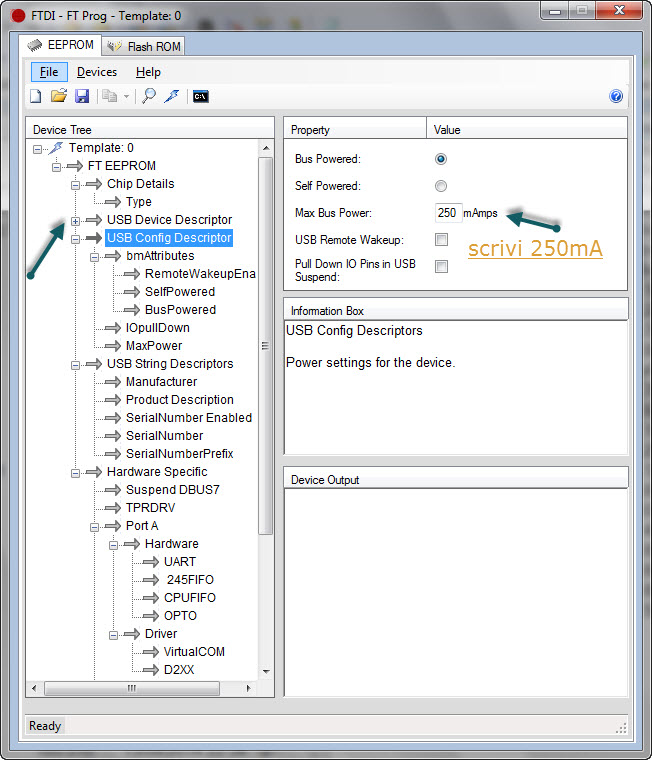Select Product Description tree item
Screen dimensions: 652x760
pyautogui.click(x=180, y=400)
